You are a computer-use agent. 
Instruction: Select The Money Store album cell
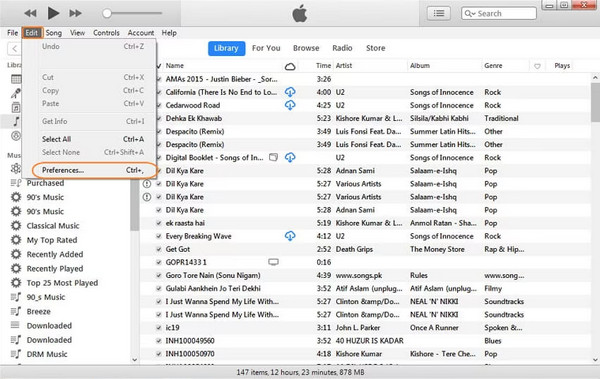[437, 249]
